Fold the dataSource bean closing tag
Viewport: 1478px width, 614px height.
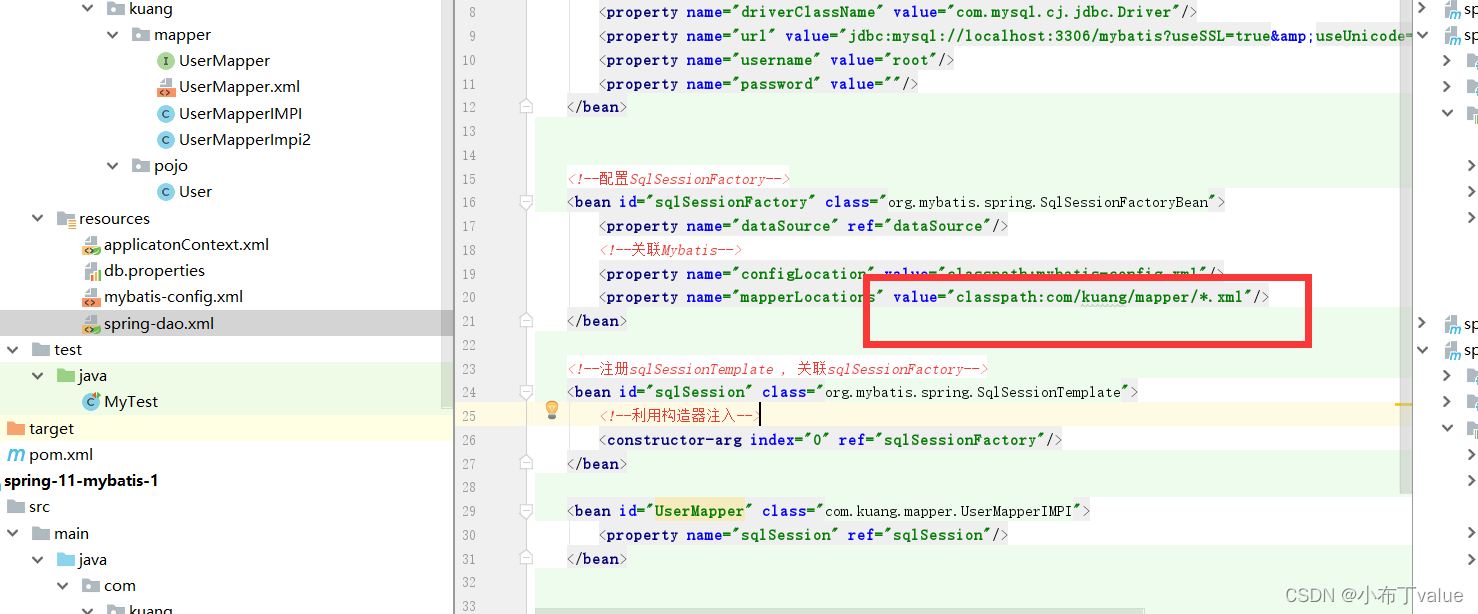click(x=526, y=107)
